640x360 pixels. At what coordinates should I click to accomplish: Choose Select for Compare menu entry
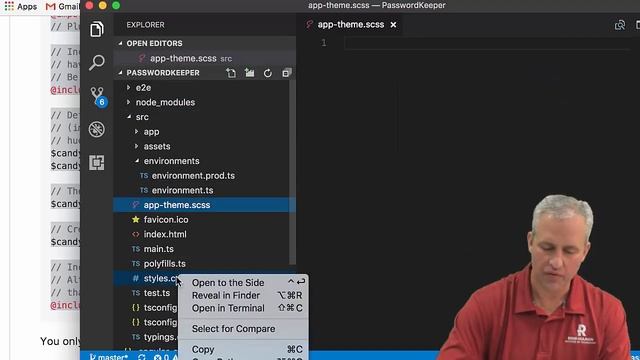(244, 329)
